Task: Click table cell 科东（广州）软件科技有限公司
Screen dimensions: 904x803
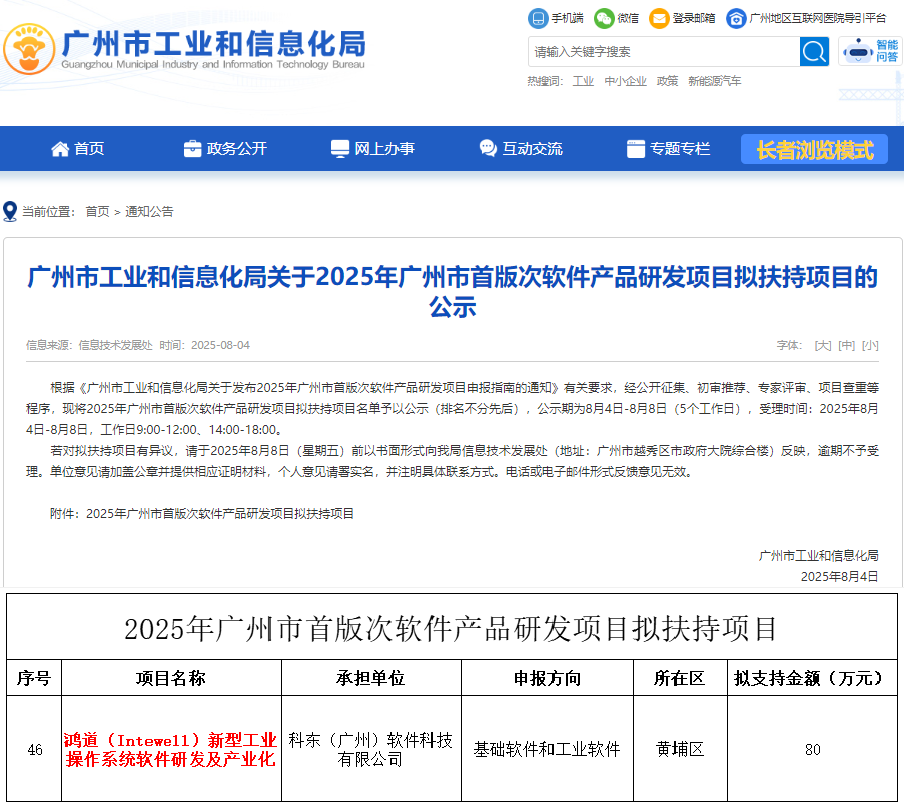Action: tap(371, 749)
